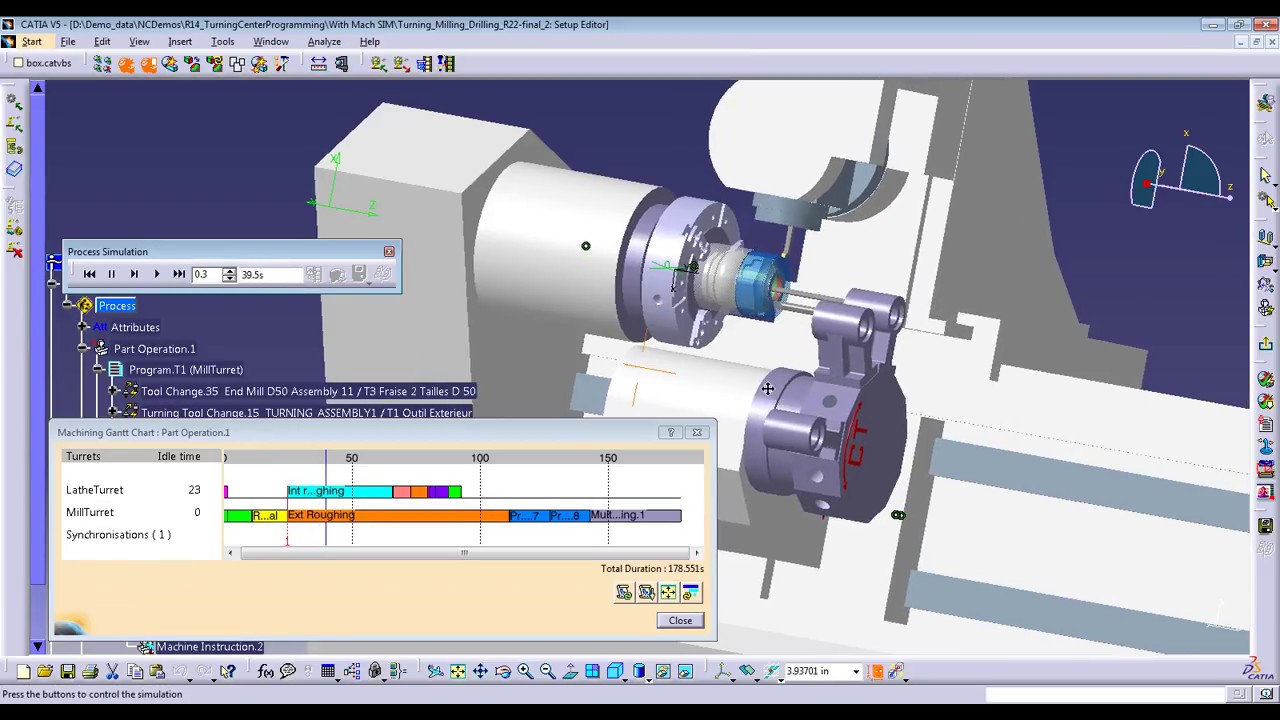Viewport: 1280px width, 720px height.
Task: Close the Machining Gantt Chart dialog
Action: pyautogui.click(x=697, y=432)
